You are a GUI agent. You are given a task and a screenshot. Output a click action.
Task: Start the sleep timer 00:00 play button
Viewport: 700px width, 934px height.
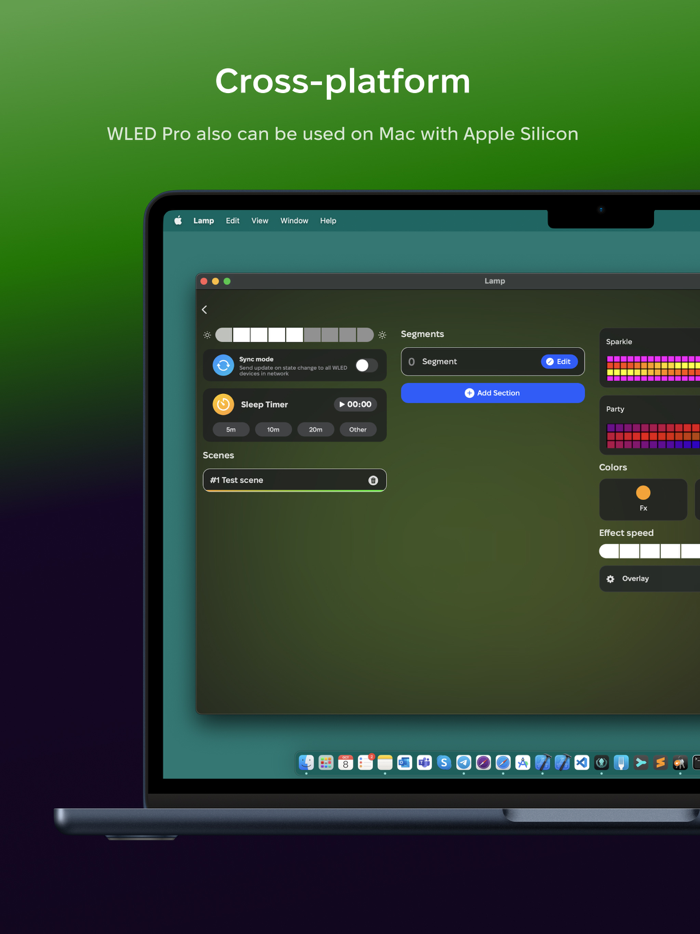355,404
